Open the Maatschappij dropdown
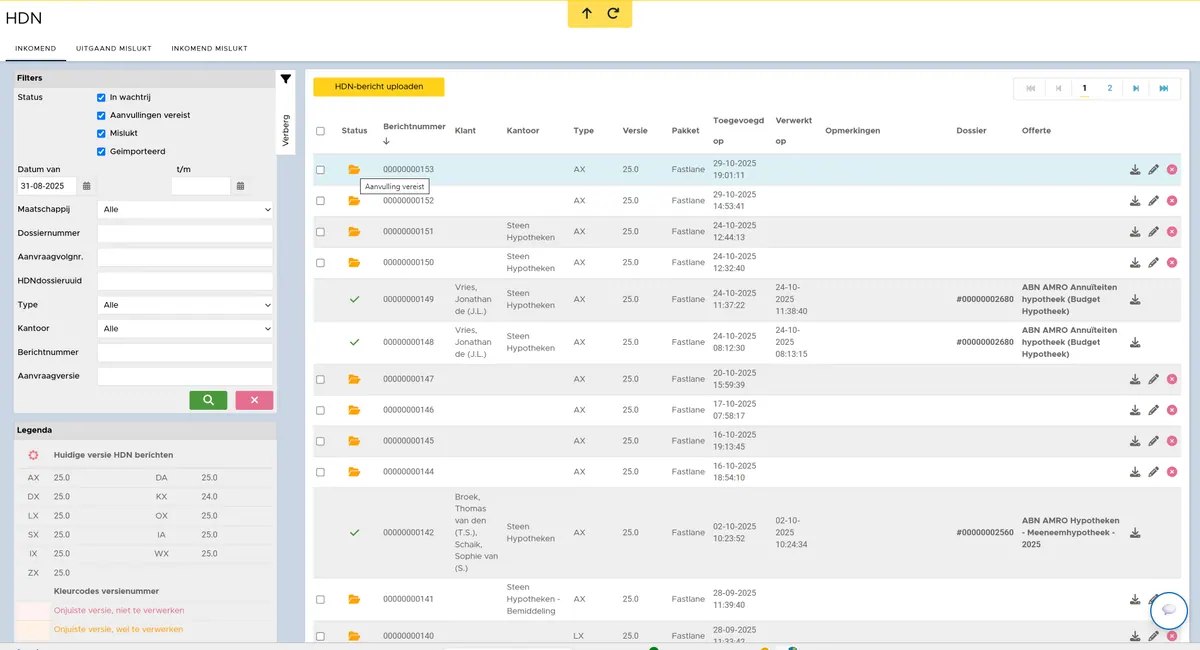1200x650 pixels. pyautogui.click(x=185, y=210)
